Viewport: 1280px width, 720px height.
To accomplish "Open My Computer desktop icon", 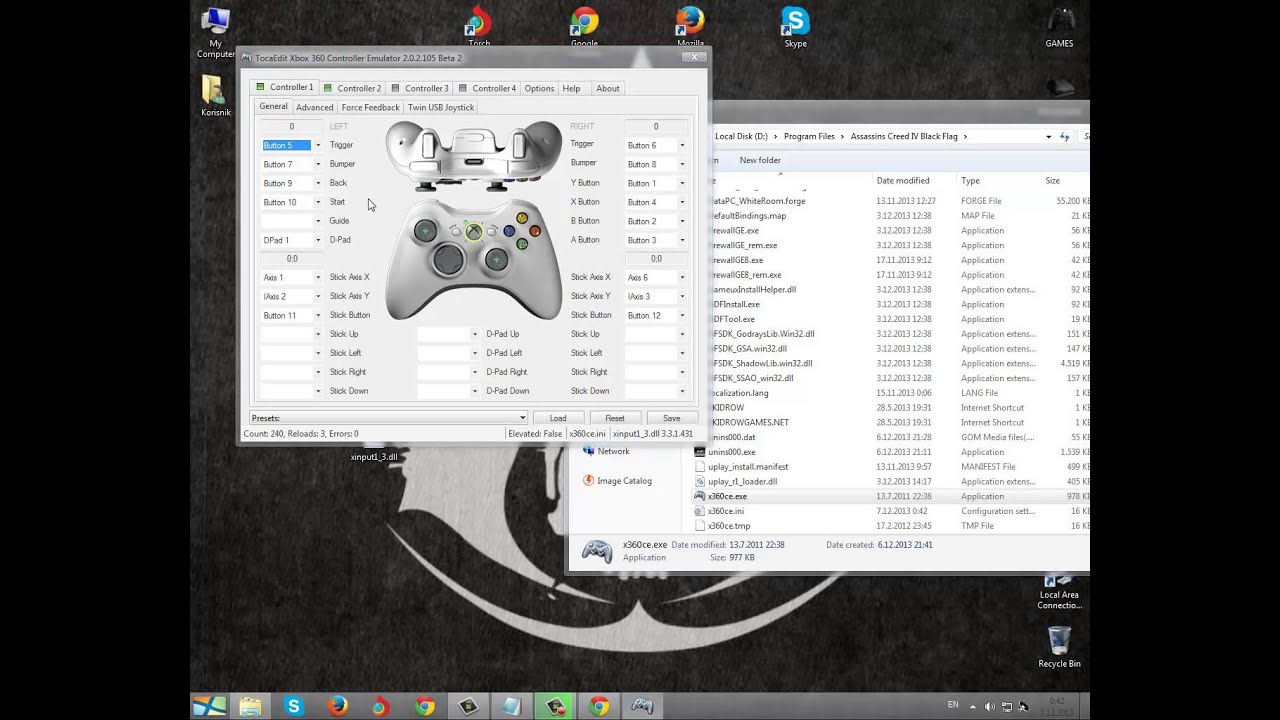I will 215,34.
